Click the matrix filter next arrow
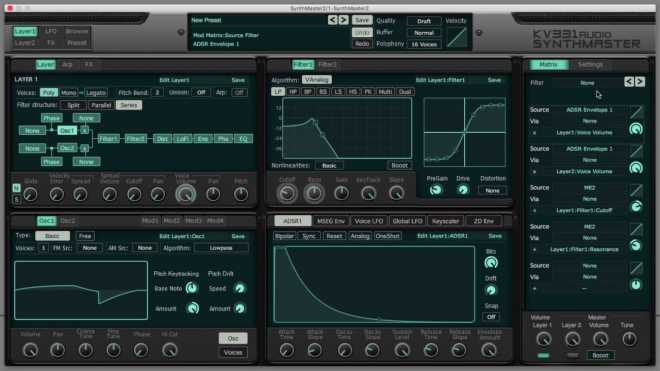Viewport: 660px width, 371px height. coord(640,82)
